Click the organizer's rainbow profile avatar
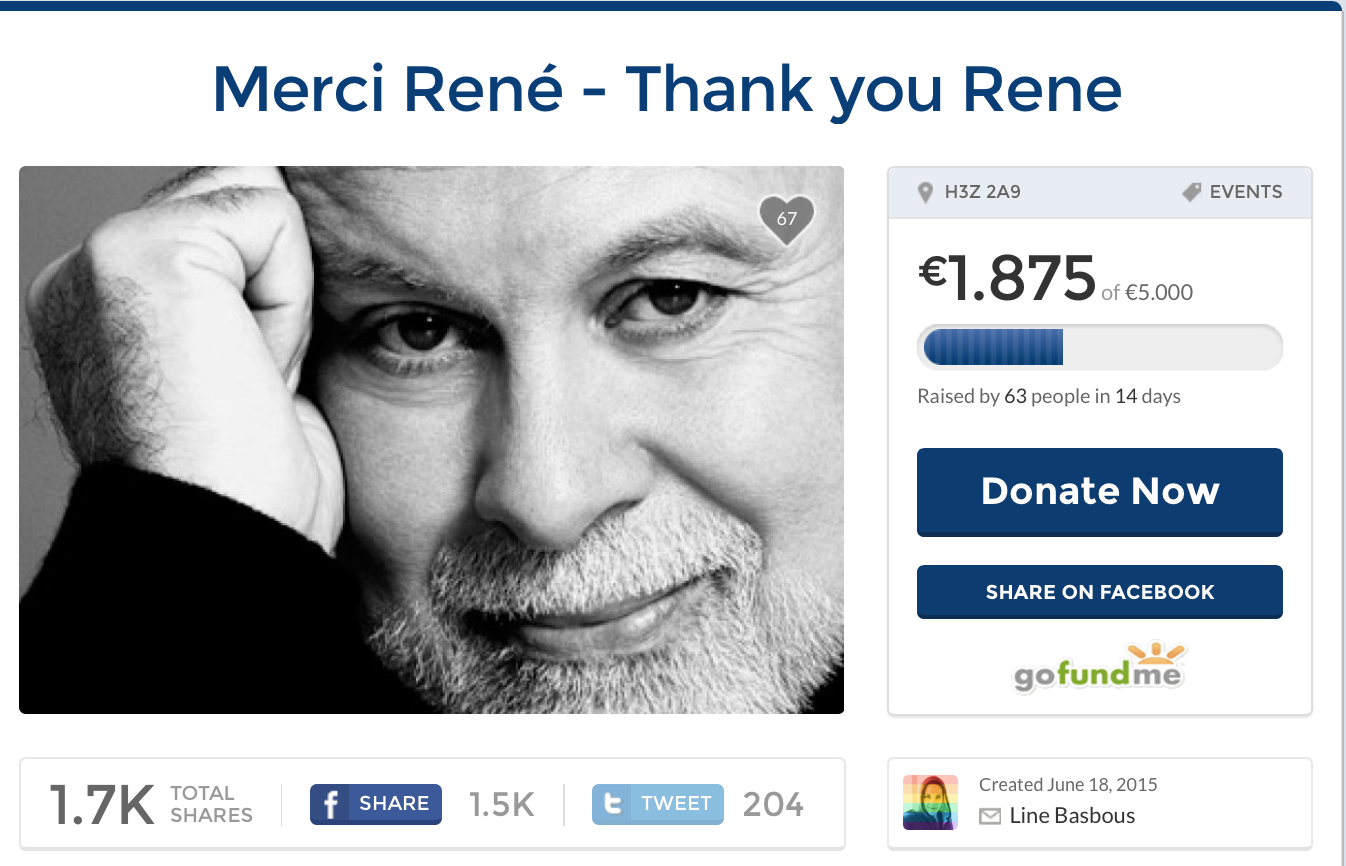1346x866 pixels. pyautogui.click(x=930, y=802)
